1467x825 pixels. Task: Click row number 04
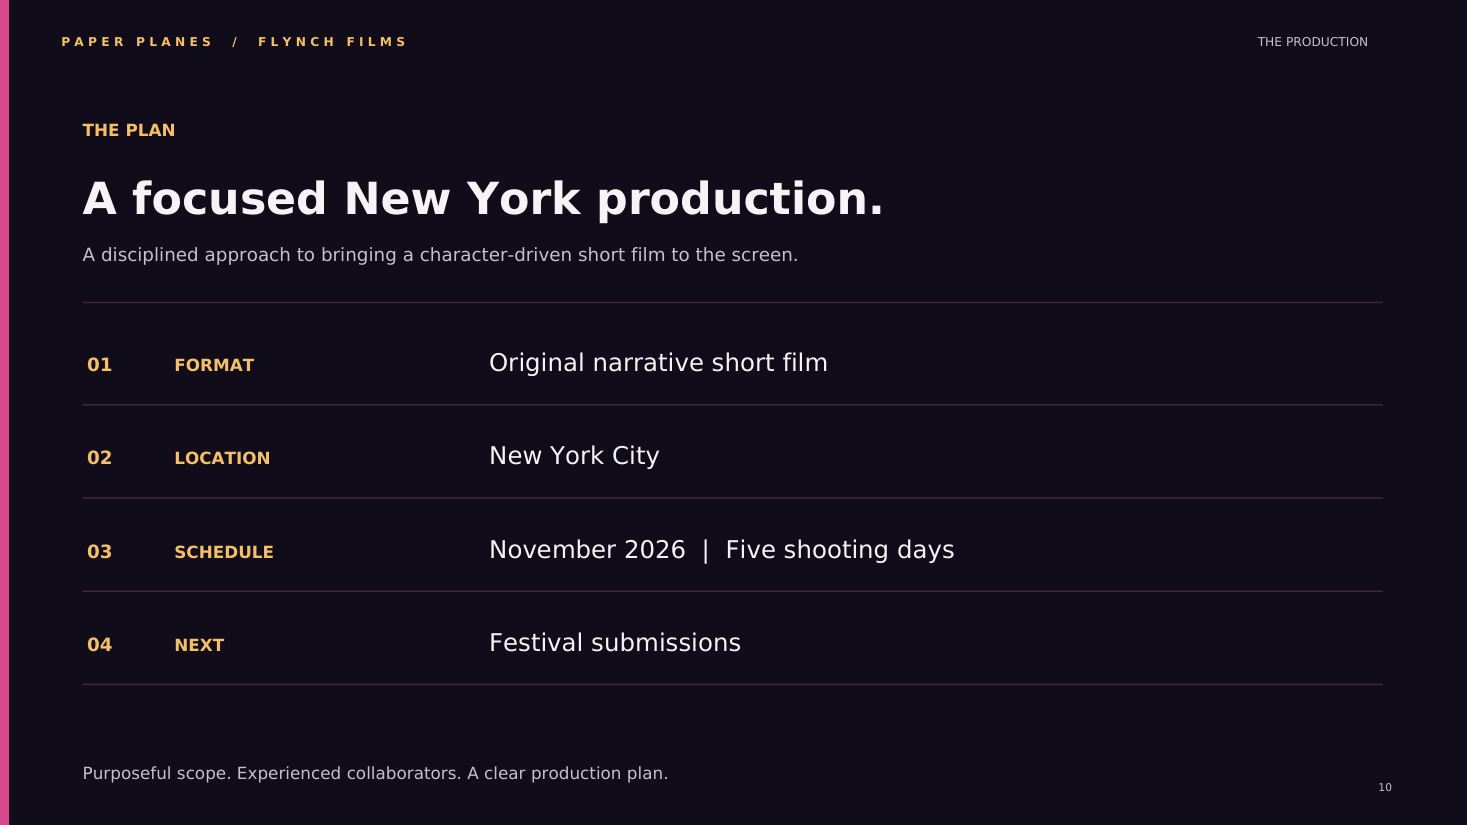pos(99,645)
